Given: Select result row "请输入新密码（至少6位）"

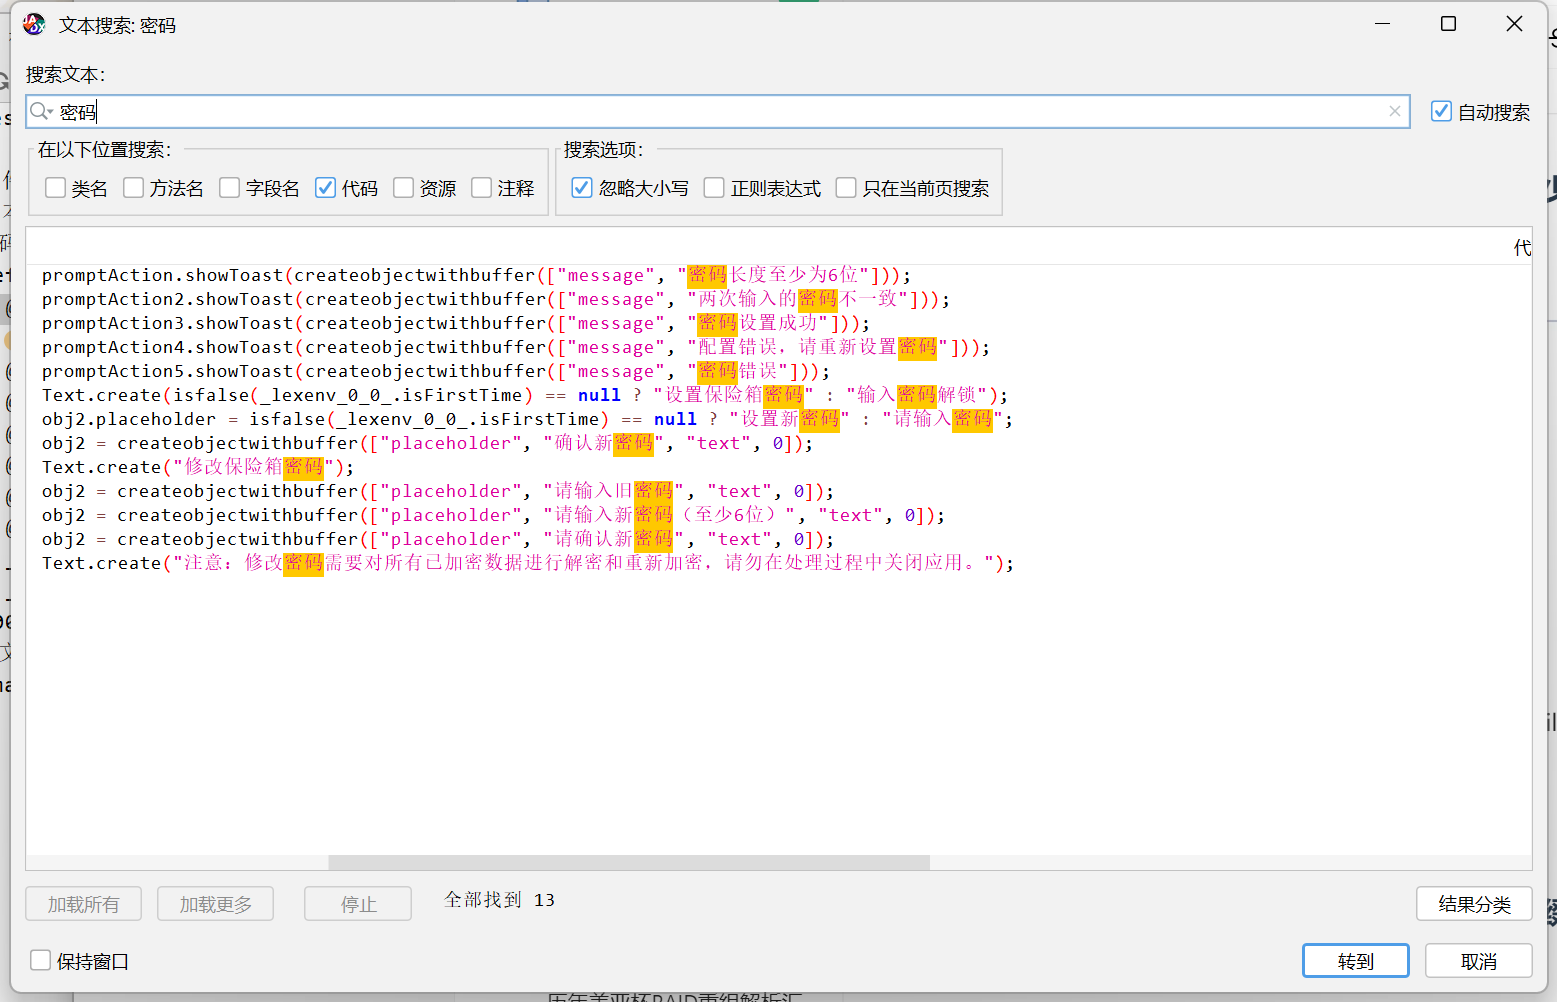Looking at the screenshot, I should [778, 515].
